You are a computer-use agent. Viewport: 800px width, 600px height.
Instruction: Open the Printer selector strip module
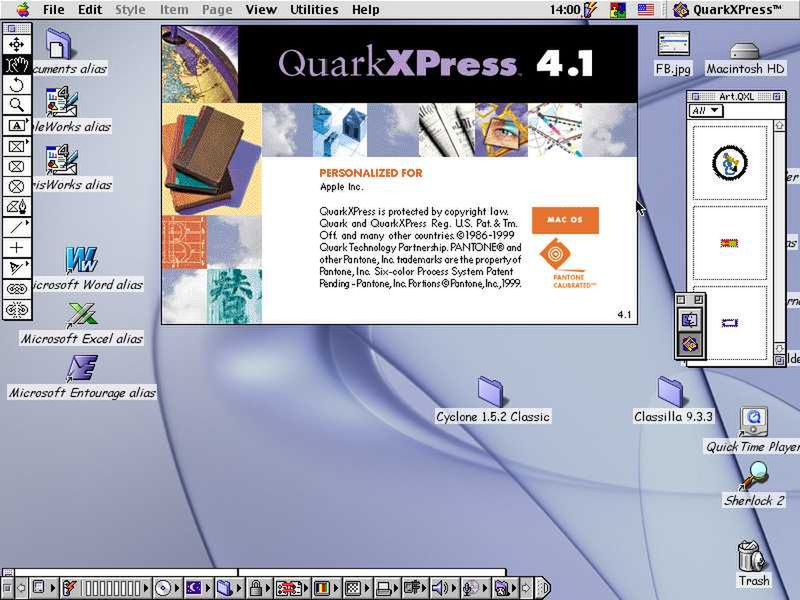tap(386, 588)
